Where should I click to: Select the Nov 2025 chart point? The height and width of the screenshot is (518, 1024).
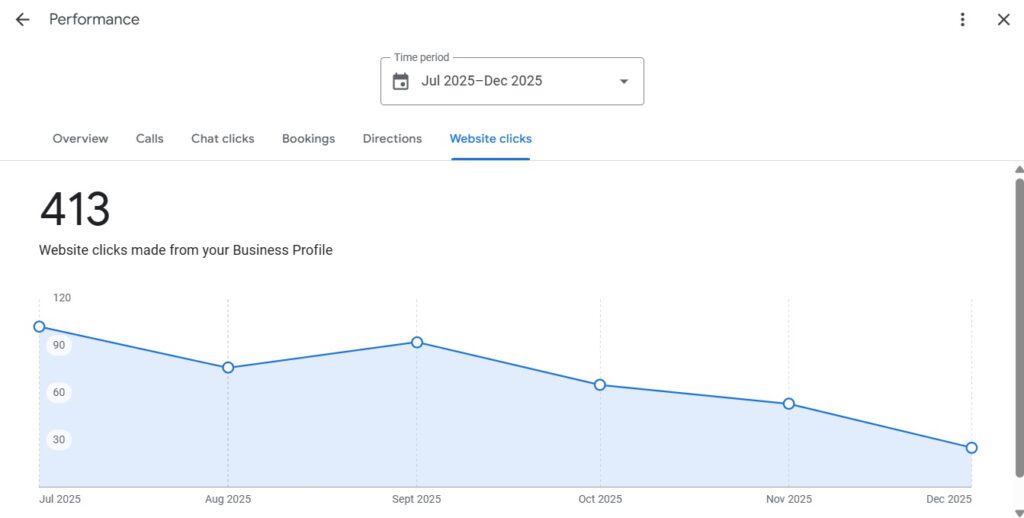point(789,404)
